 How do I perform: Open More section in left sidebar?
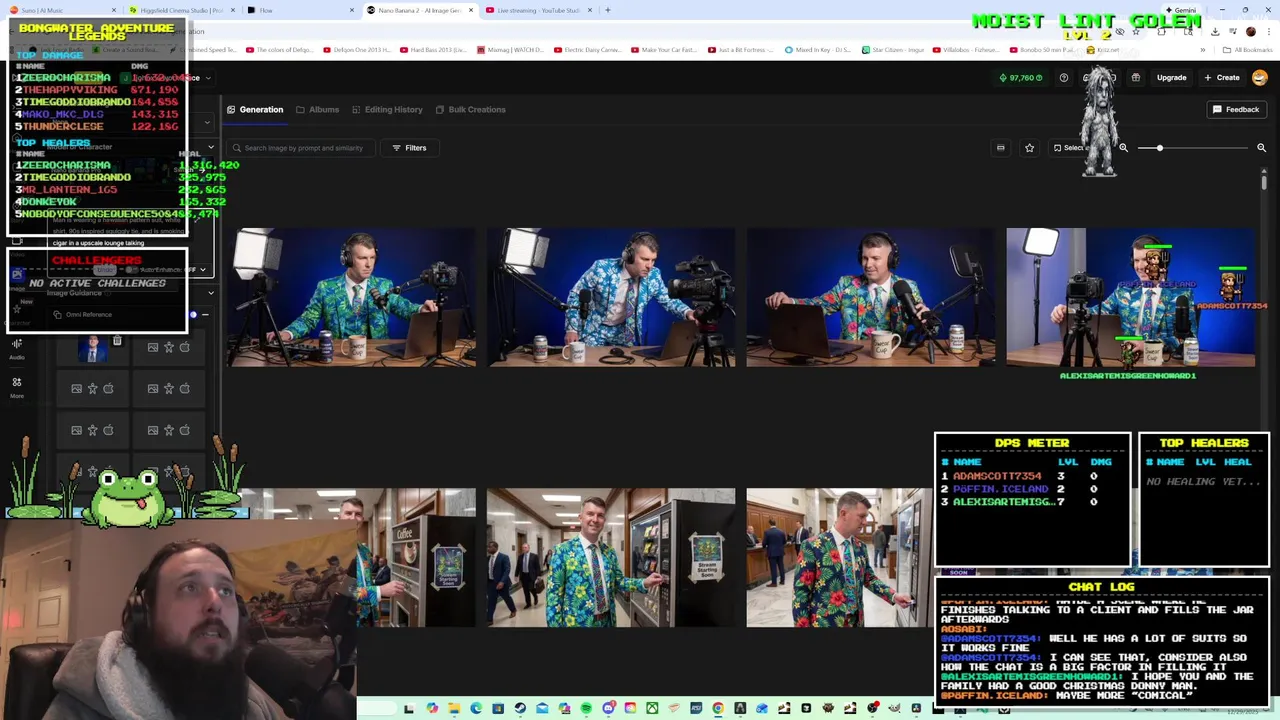[x=17, y=387]
